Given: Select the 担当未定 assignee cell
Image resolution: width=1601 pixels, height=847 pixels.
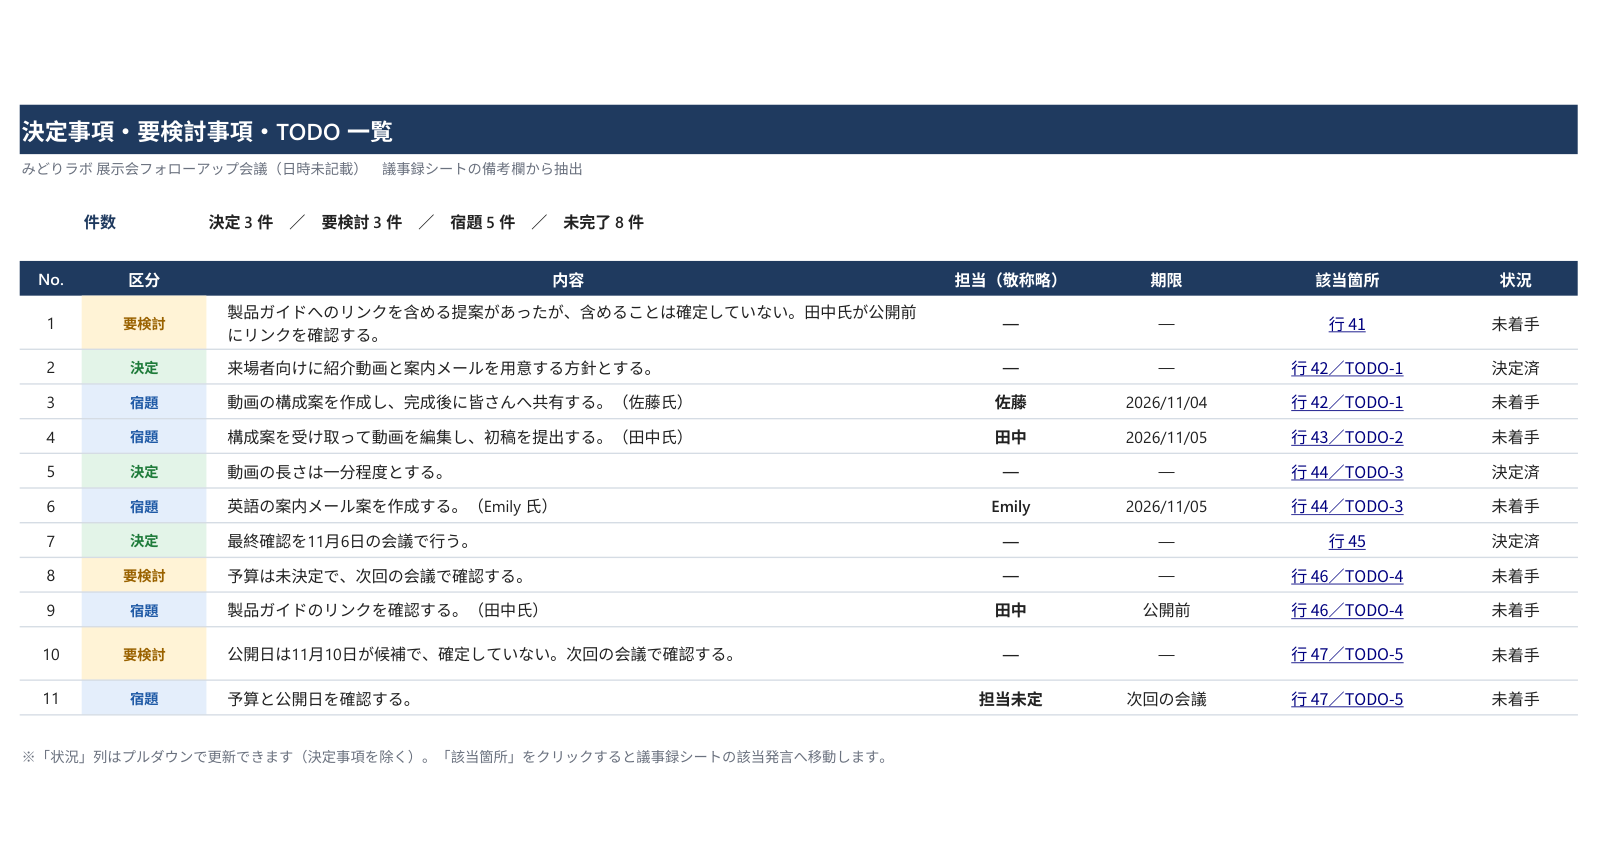Looking at the screenshot, I should pos(1010,699).
